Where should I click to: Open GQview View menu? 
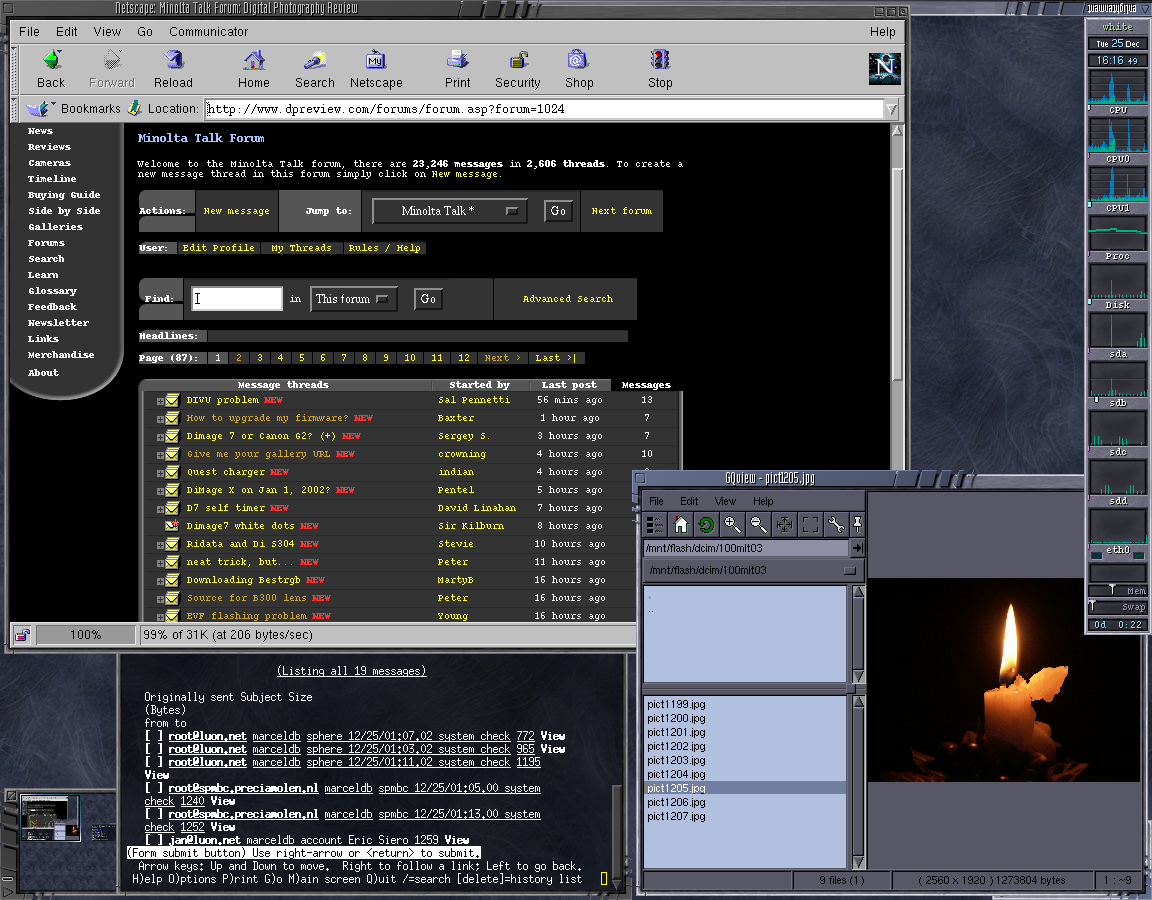(x=725, y=501)
